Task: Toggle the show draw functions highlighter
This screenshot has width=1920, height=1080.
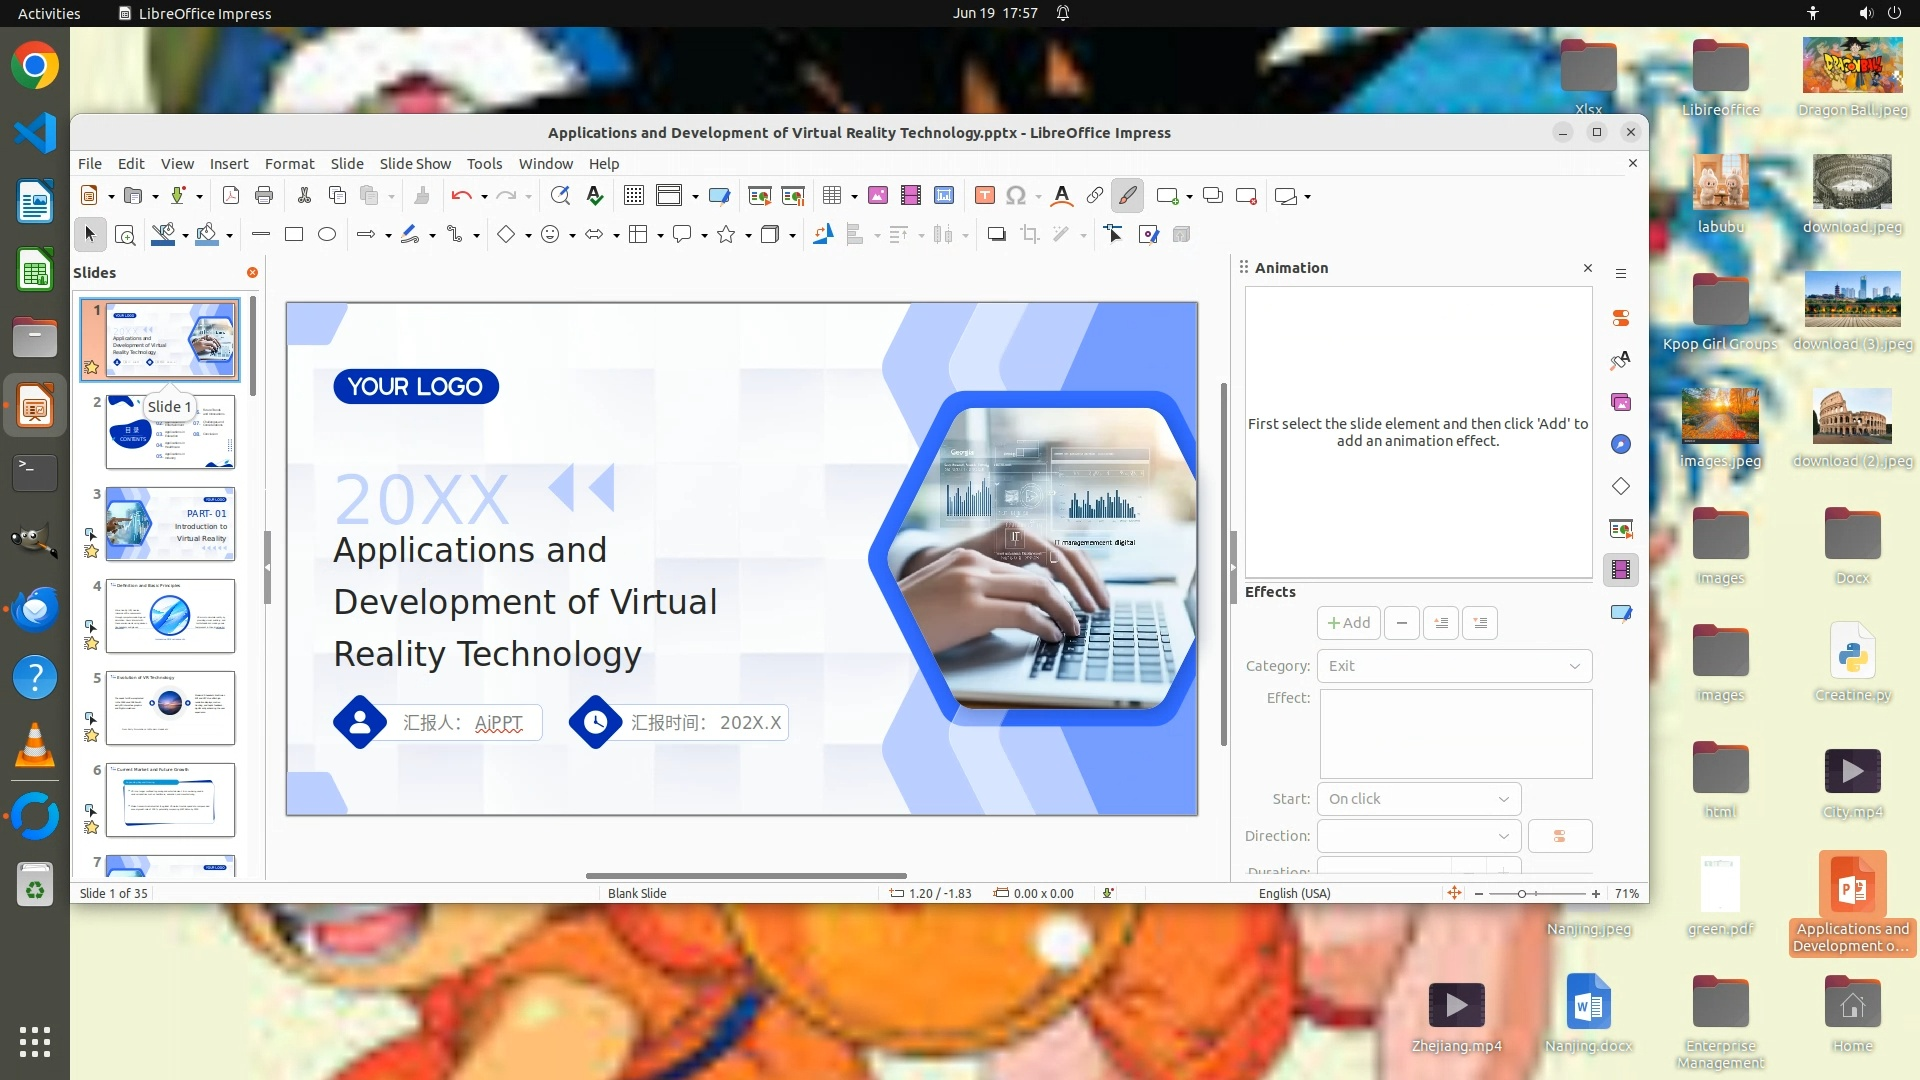Action: coord(1127,195)
